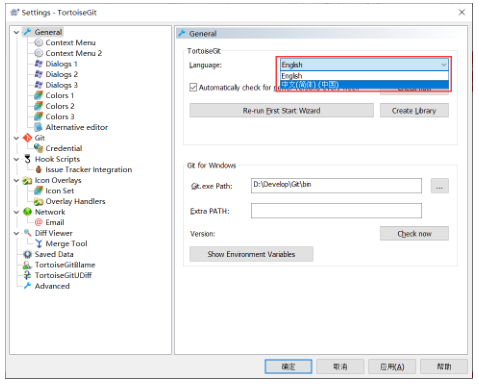Choose English in the language list

pyautogui.click(x=364, y=76)
